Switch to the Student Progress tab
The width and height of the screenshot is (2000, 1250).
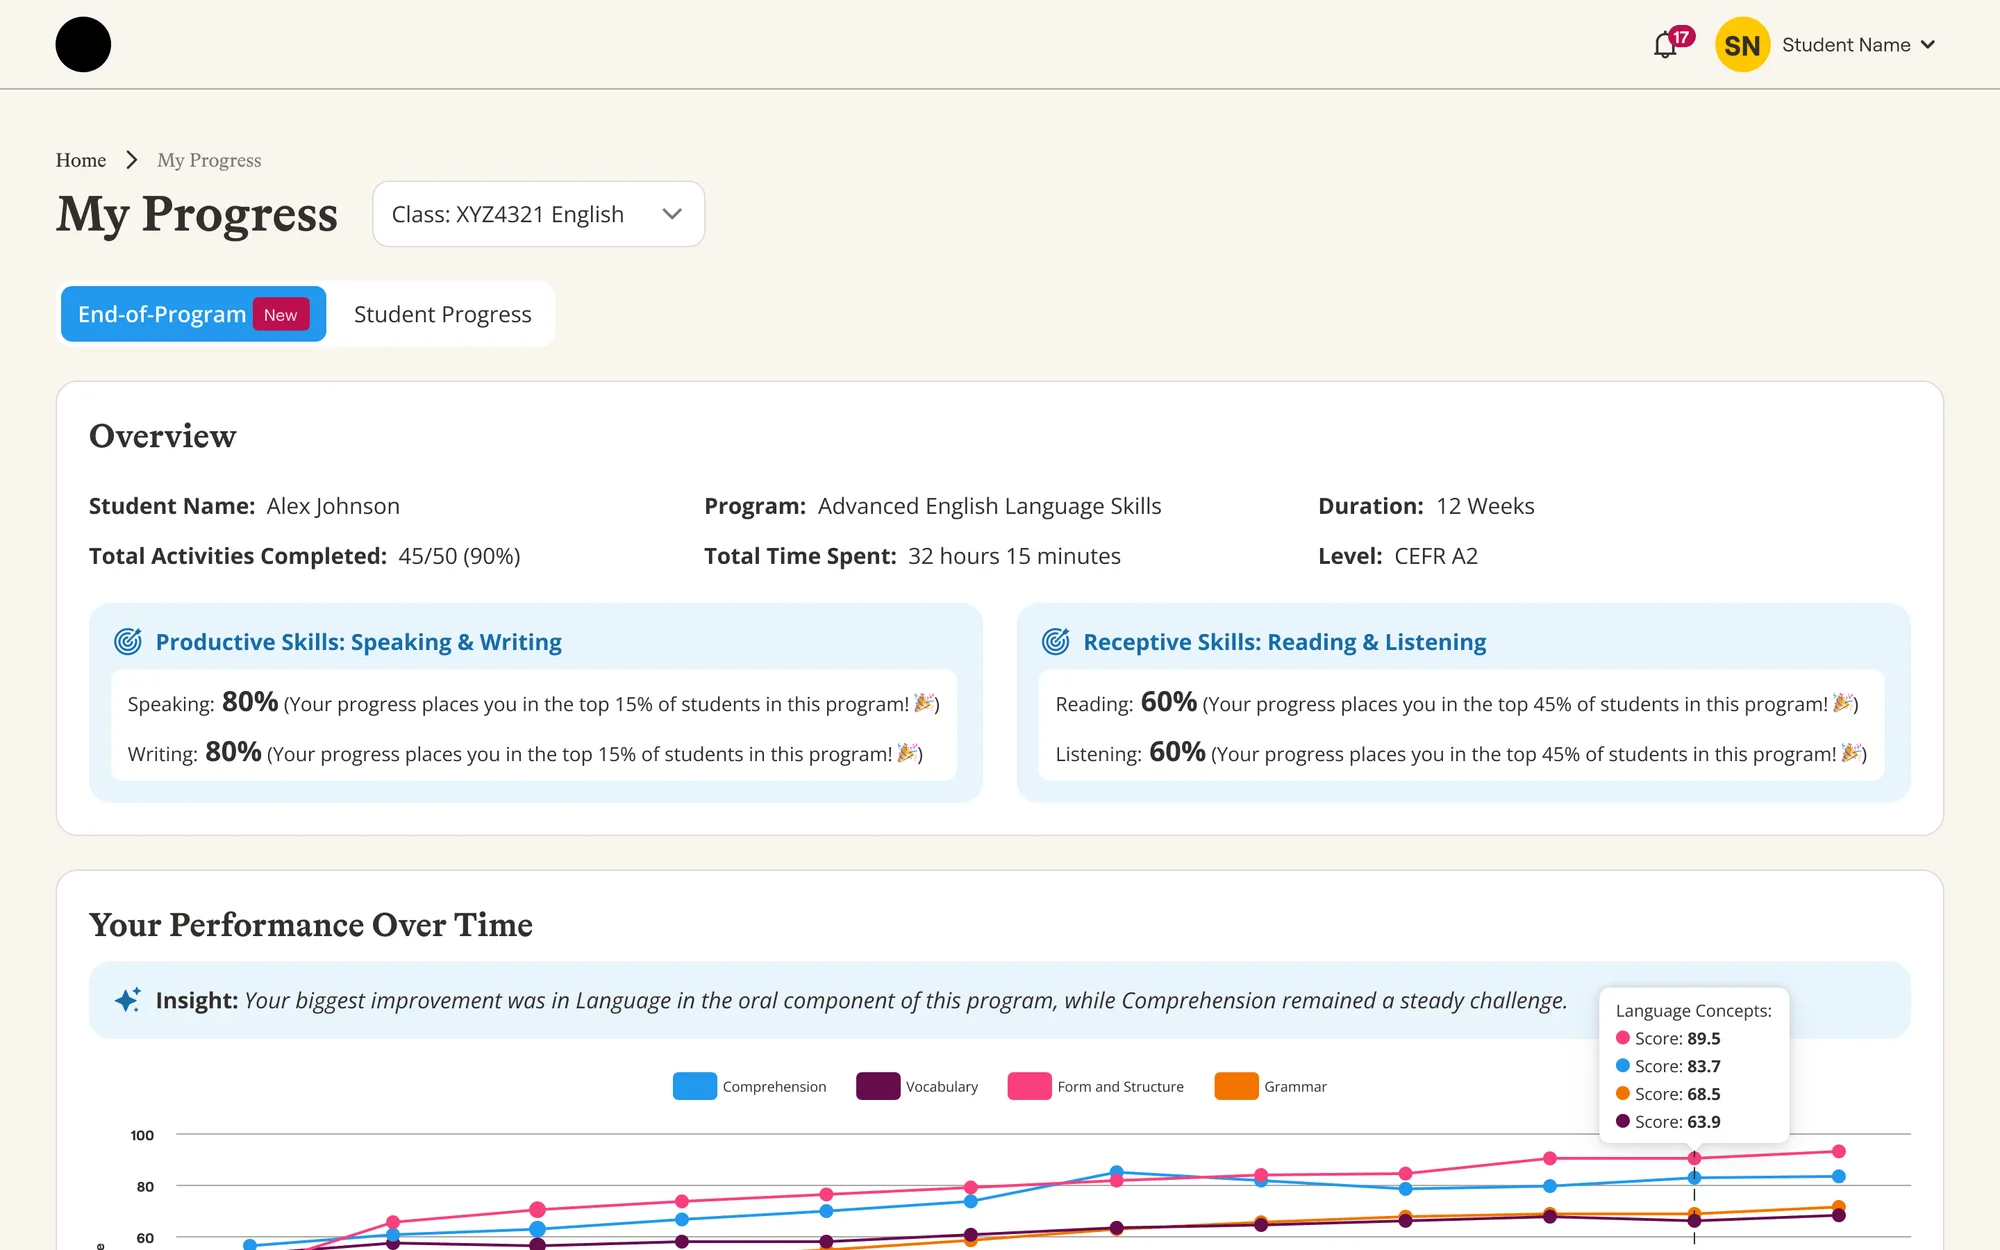pyautogui.click(x=442, y=314)
